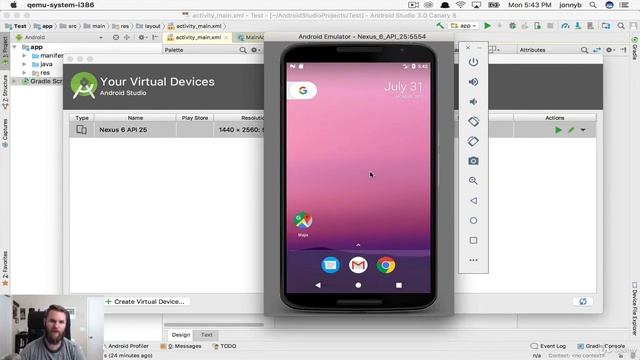Switch to activity_main.xml editor tab
Image resolution: width=640 pixels, height=360 pixels.
click(x=198, y=37)
